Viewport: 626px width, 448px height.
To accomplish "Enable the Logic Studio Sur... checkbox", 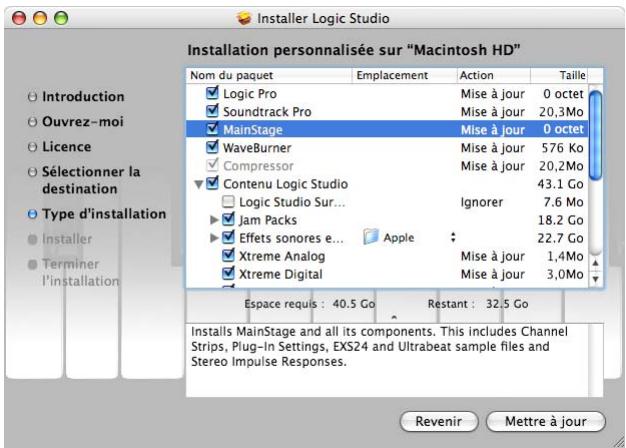I will click(x=228, y=201).
